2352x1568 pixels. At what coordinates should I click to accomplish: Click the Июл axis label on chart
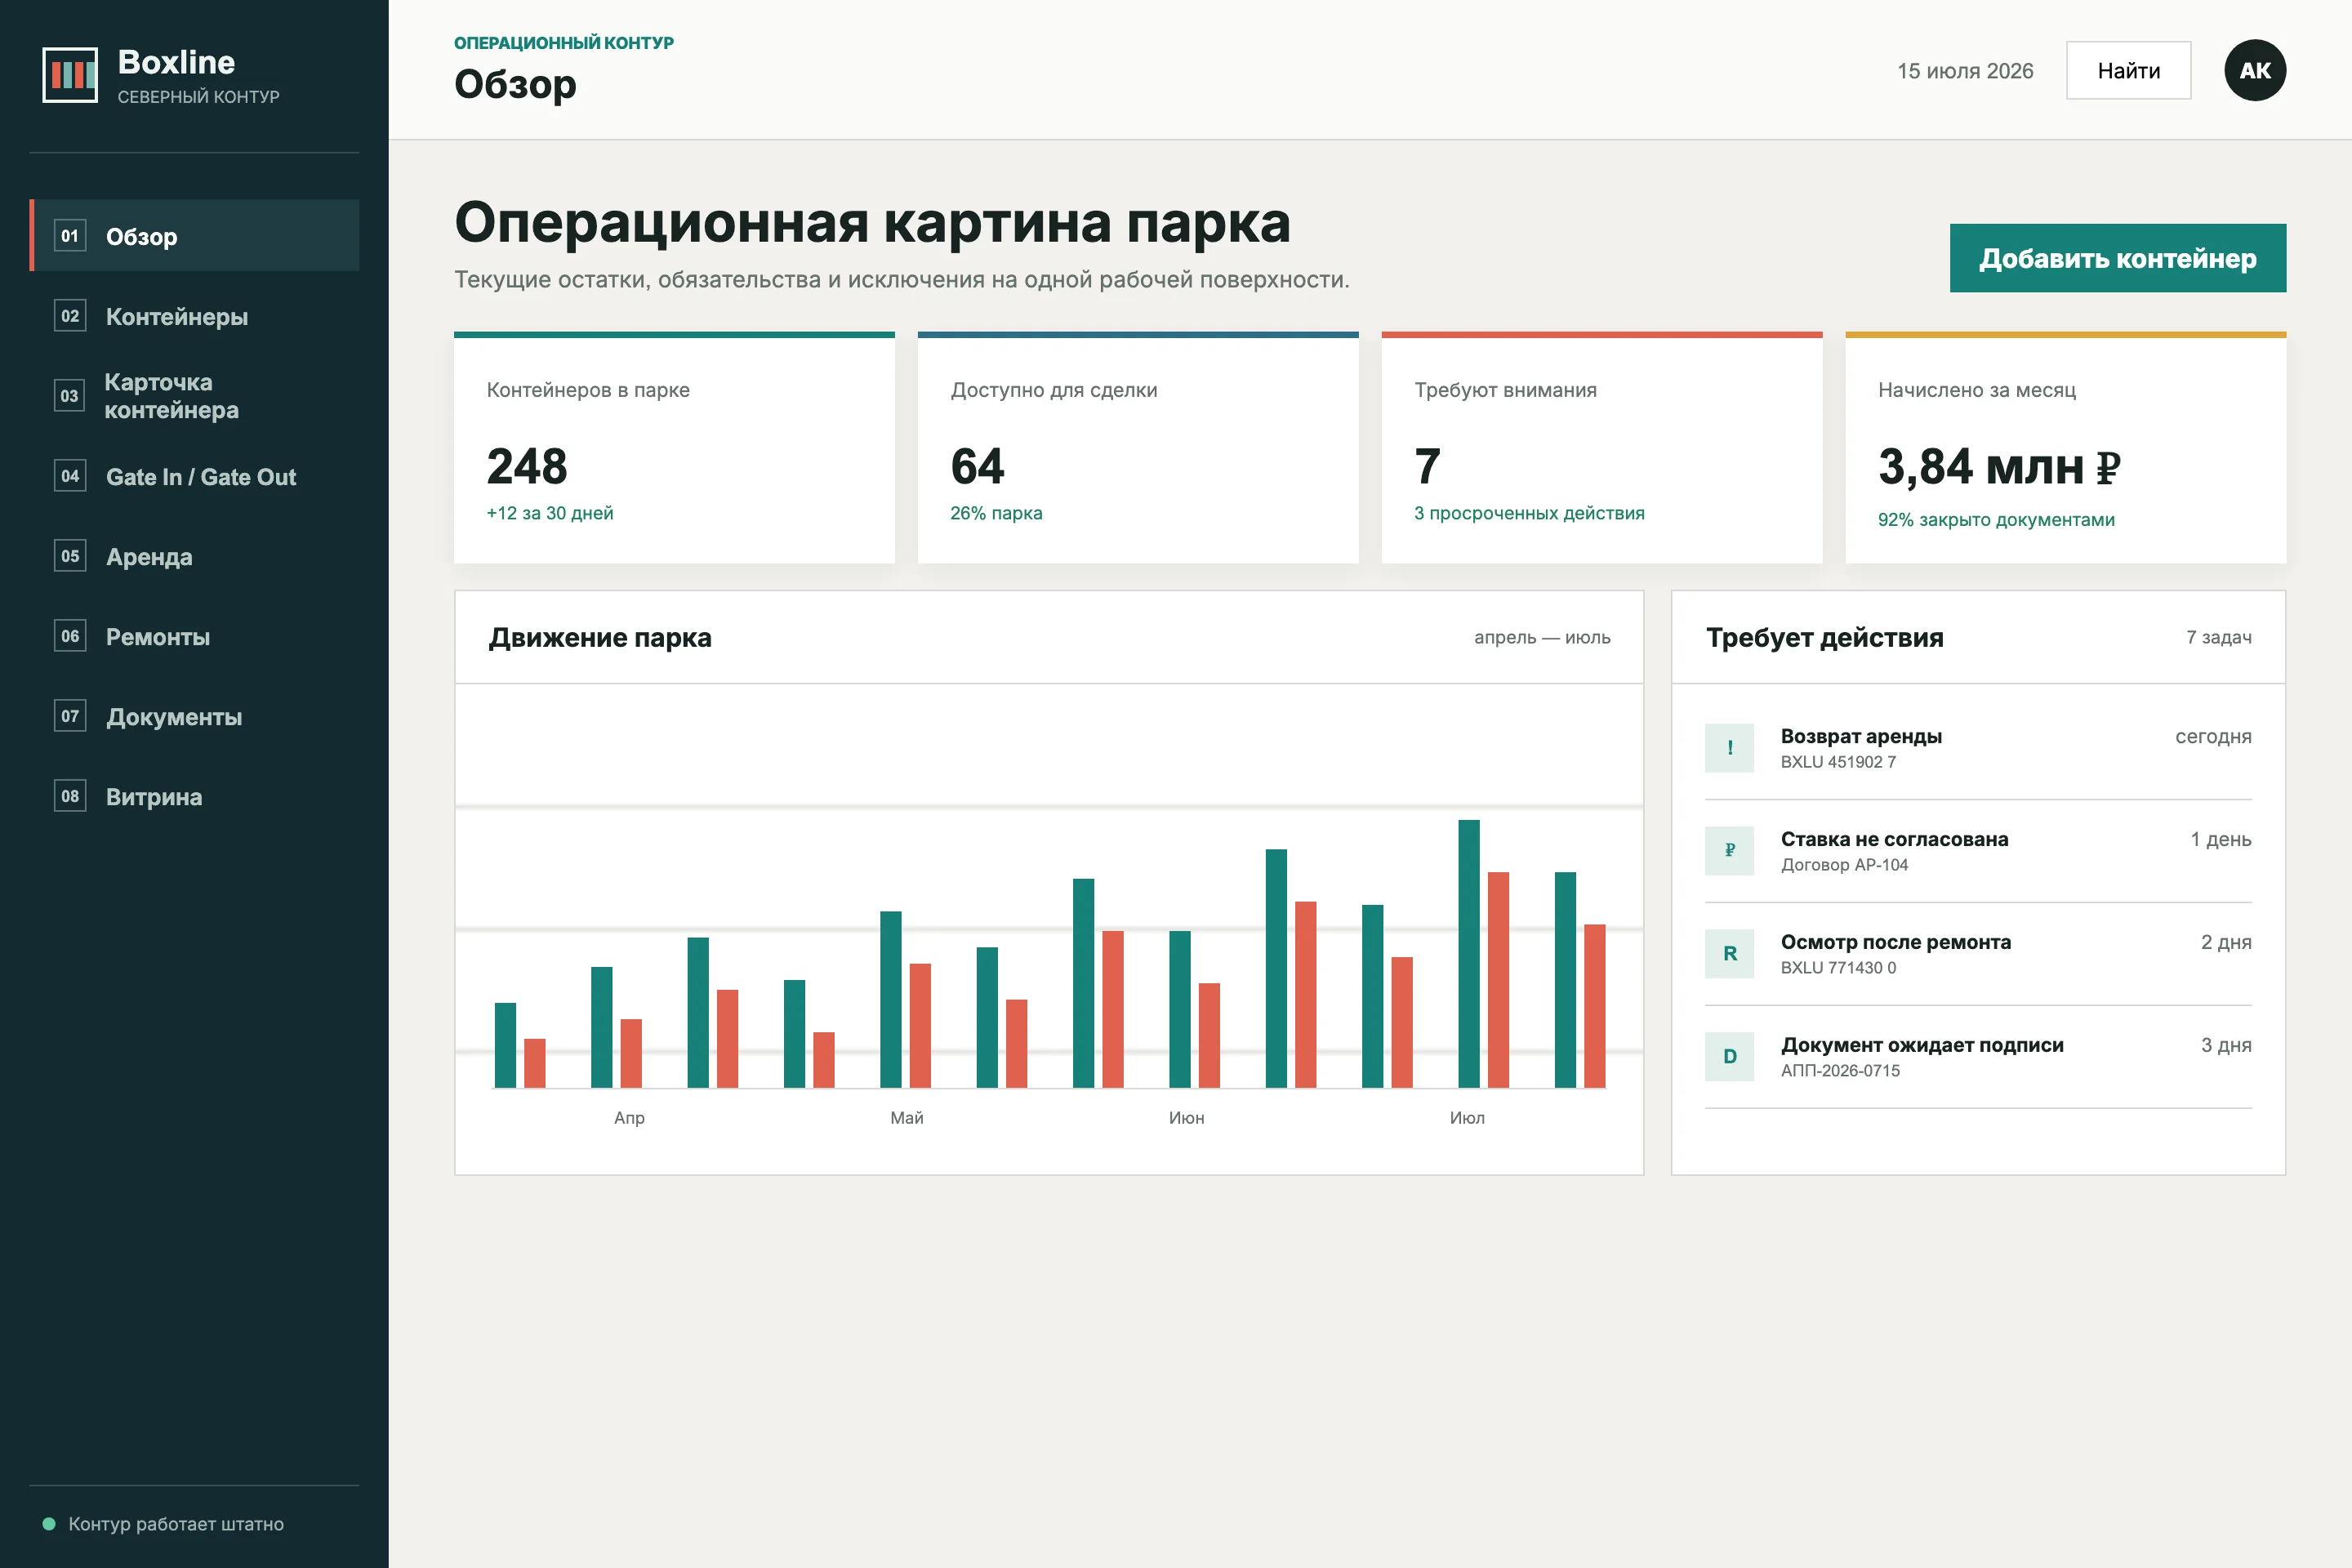(x=1467, y=1118)
